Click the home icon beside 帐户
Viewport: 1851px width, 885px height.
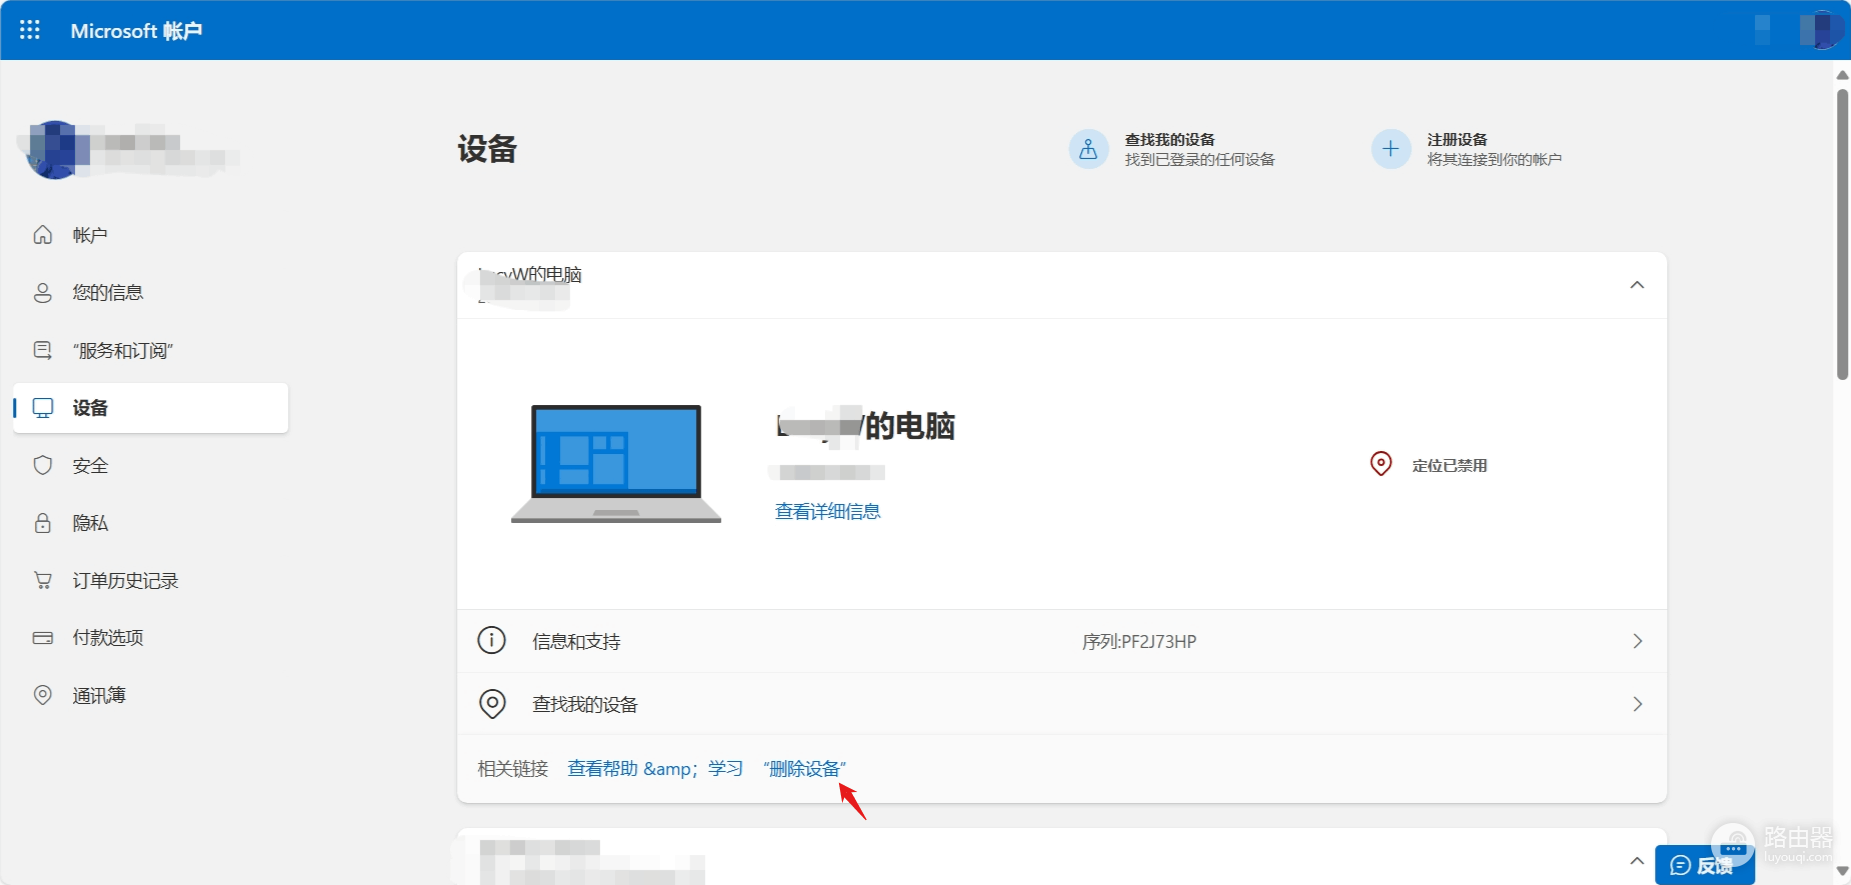[43, 235]
